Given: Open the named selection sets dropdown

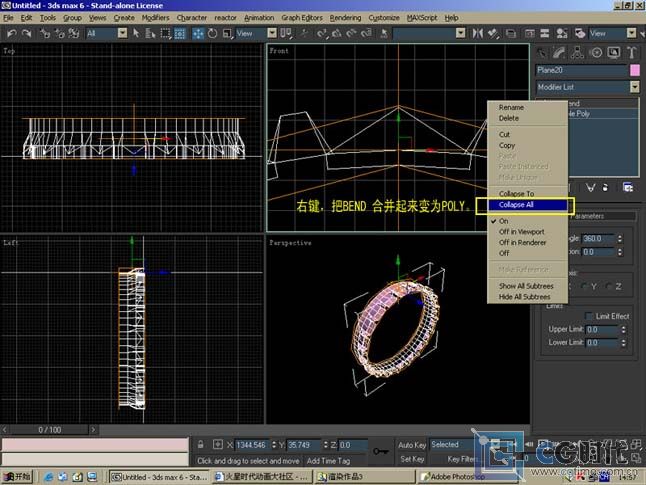Looking at the screenshot, I should [x=461, y=33].
